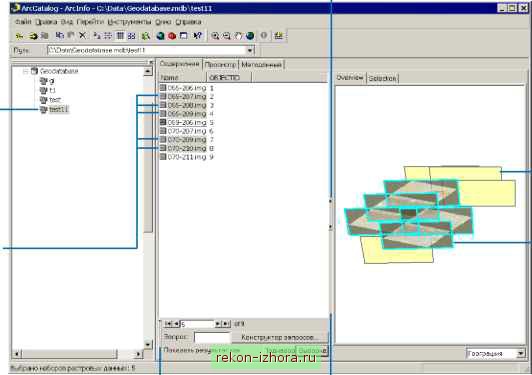The width and height of the screenshot is (532, 375).
Task: Open the Файл menu
Action: (23, 22)
